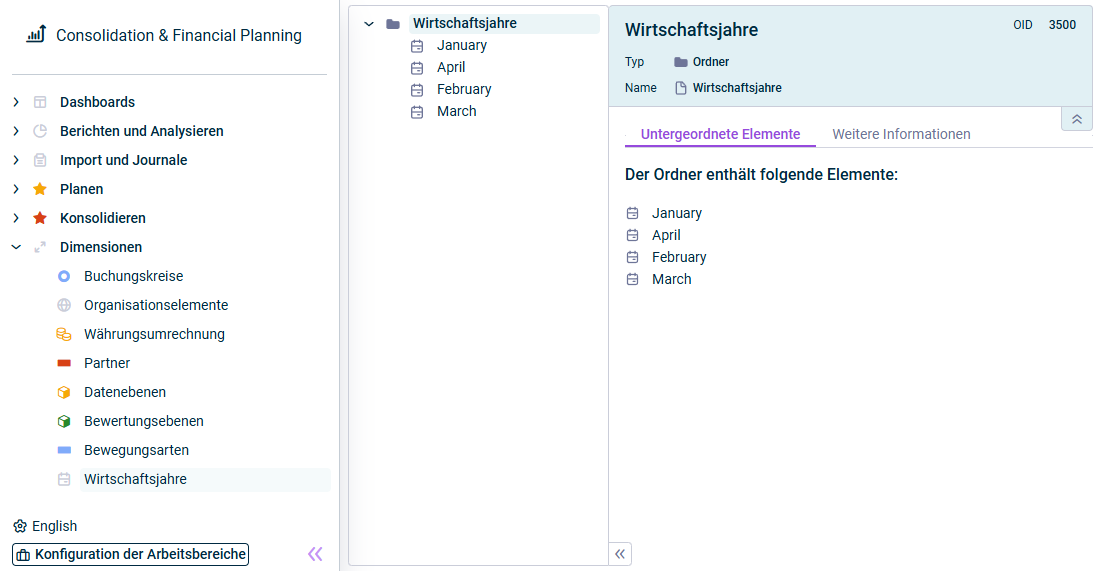Click the calendar icon beside March in tree
Screen dimensions: 1094x571
417,112
